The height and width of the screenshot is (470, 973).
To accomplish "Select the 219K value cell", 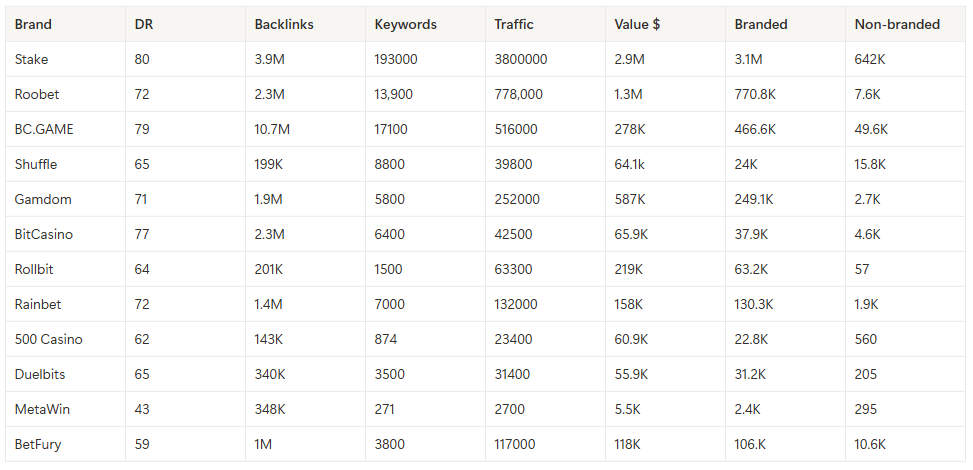I will coord(665,269).
